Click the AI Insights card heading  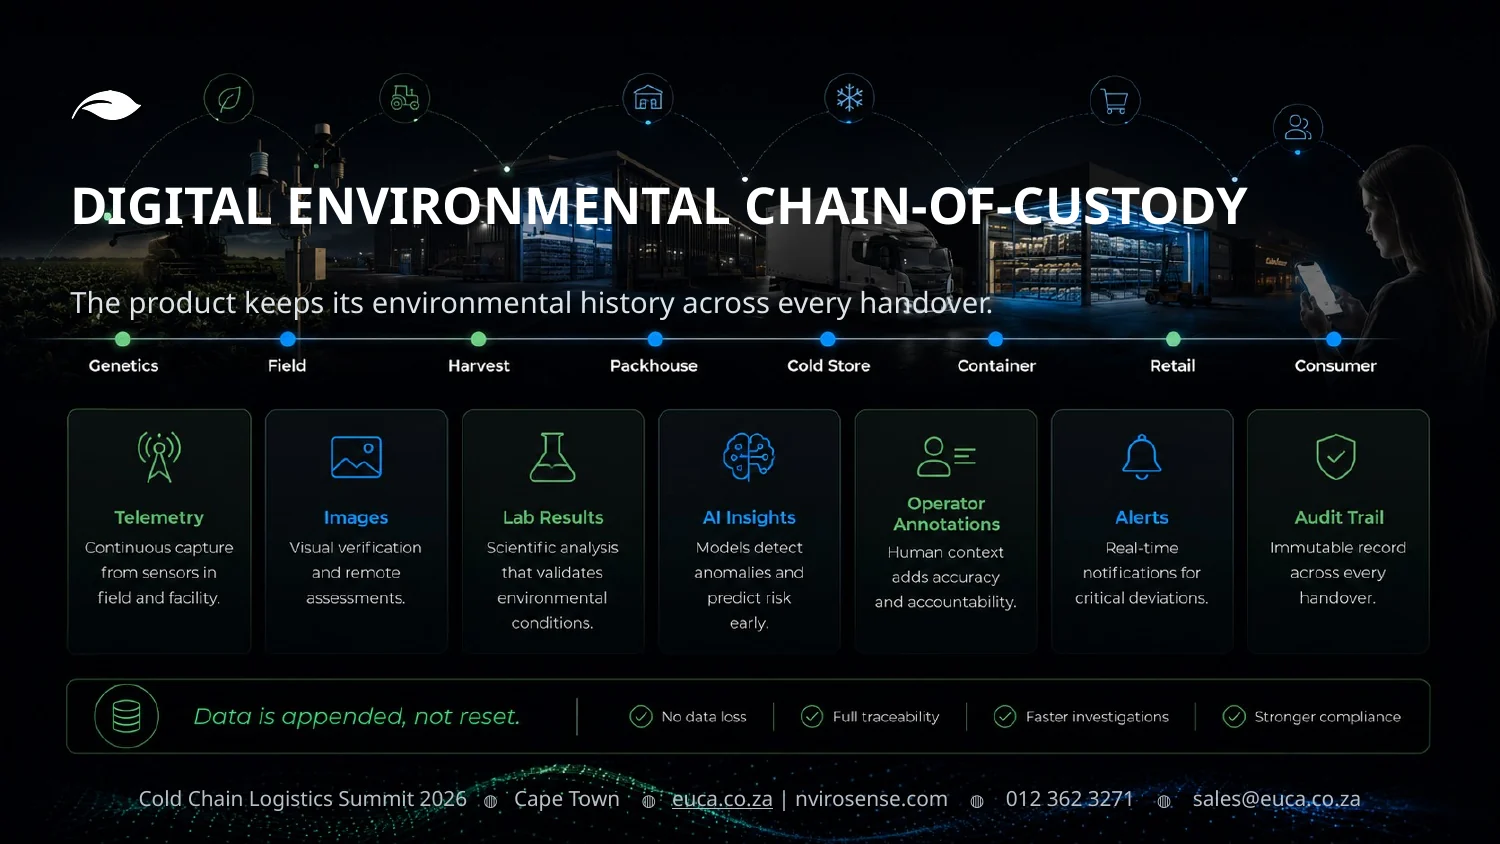[749, 518]
